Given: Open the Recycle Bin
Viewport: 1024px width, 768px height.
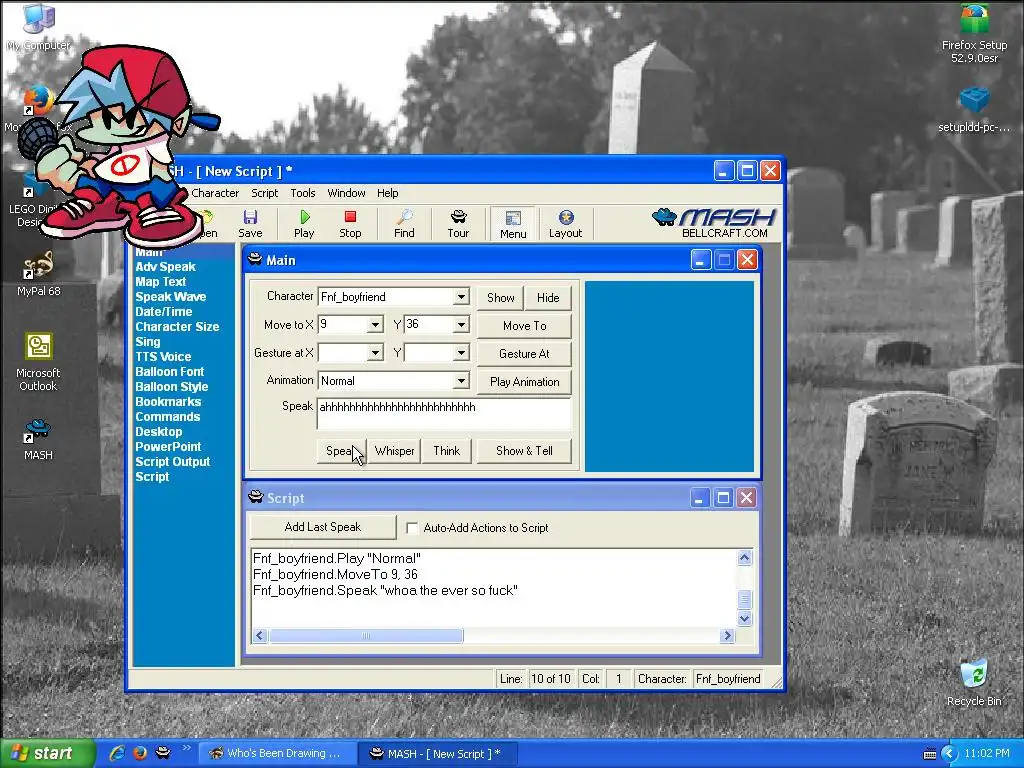Looking at the screenshot, I should tap(974, 683).
